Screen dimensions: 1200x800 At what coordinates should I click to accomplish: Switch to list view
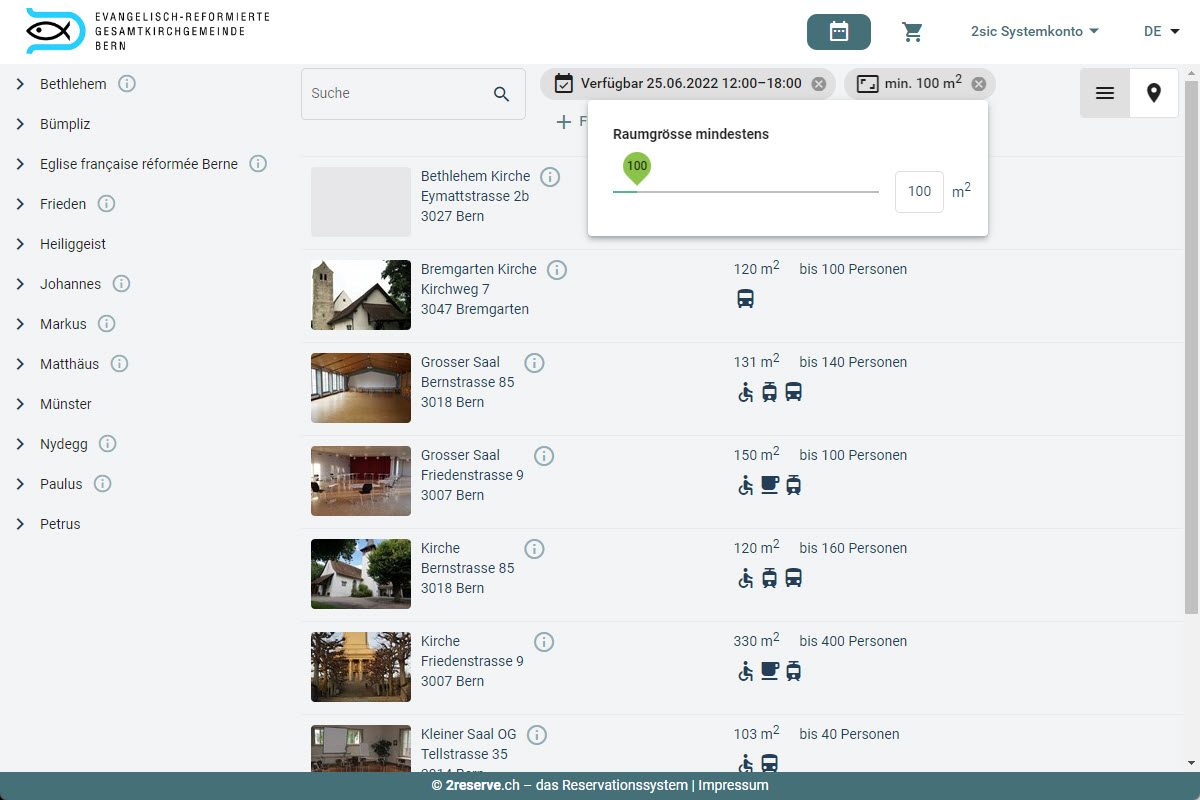pos(1105,93)
